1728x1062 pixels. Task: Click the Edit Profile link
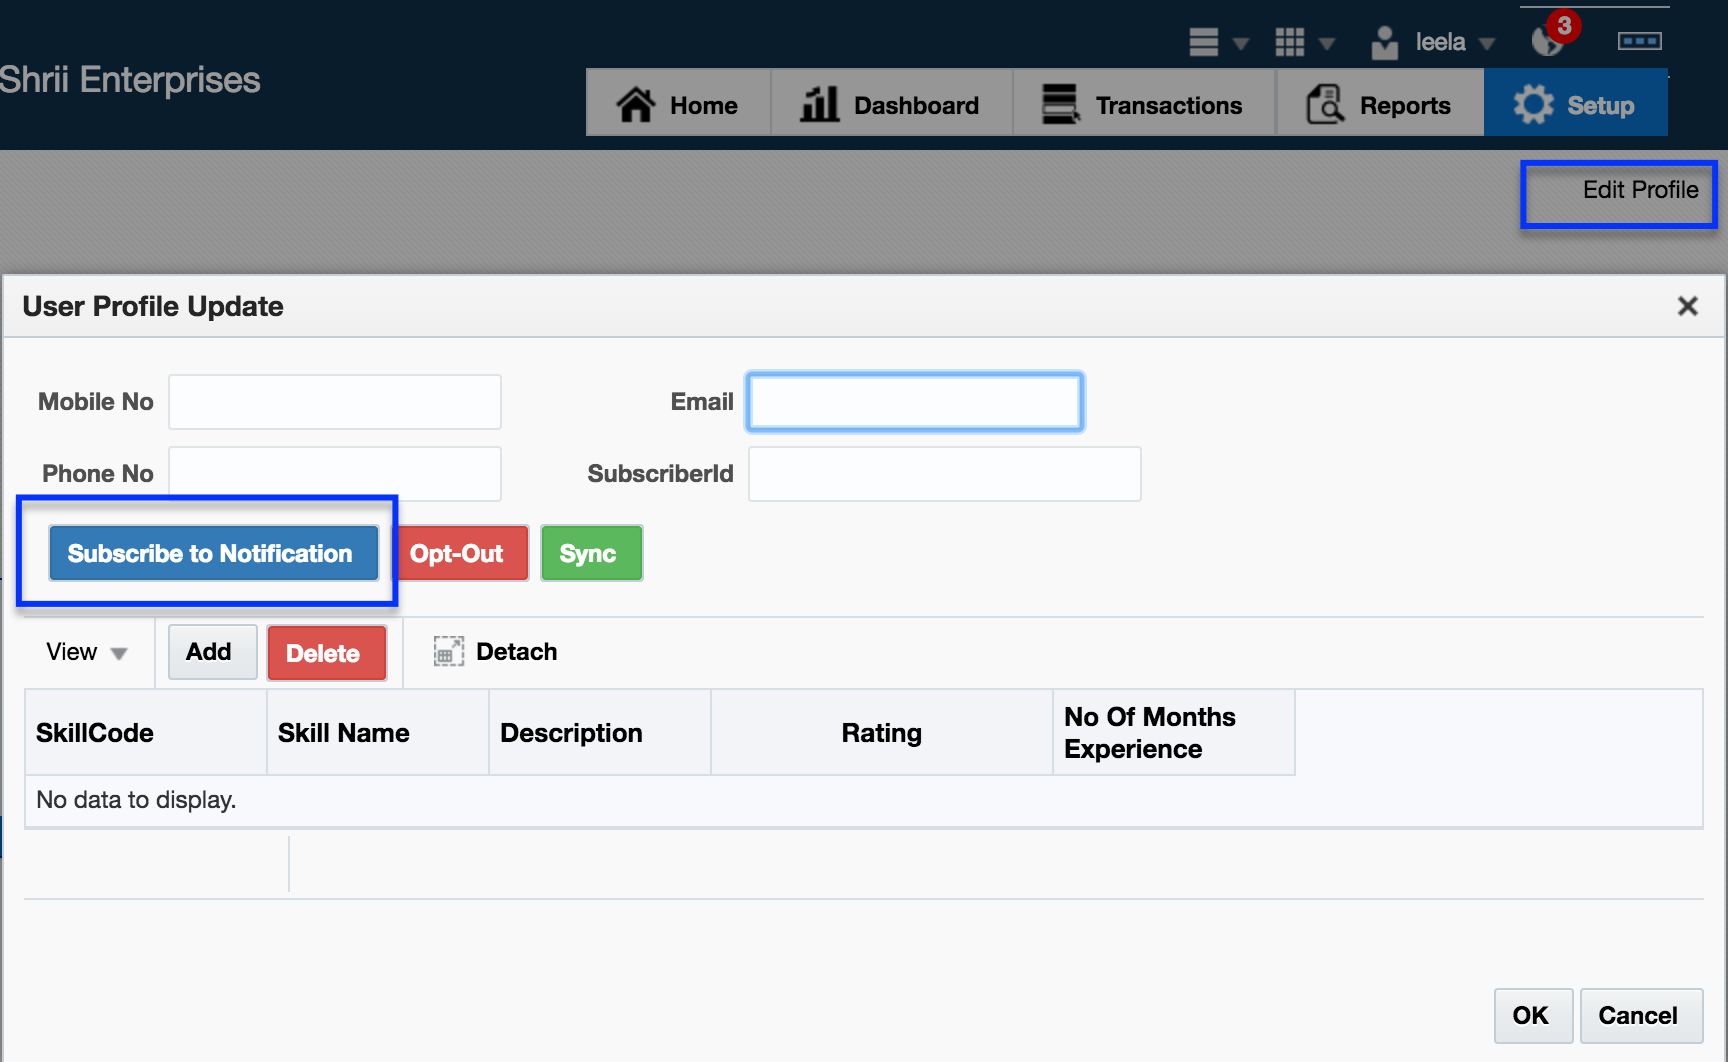[x=1639, y=190]
